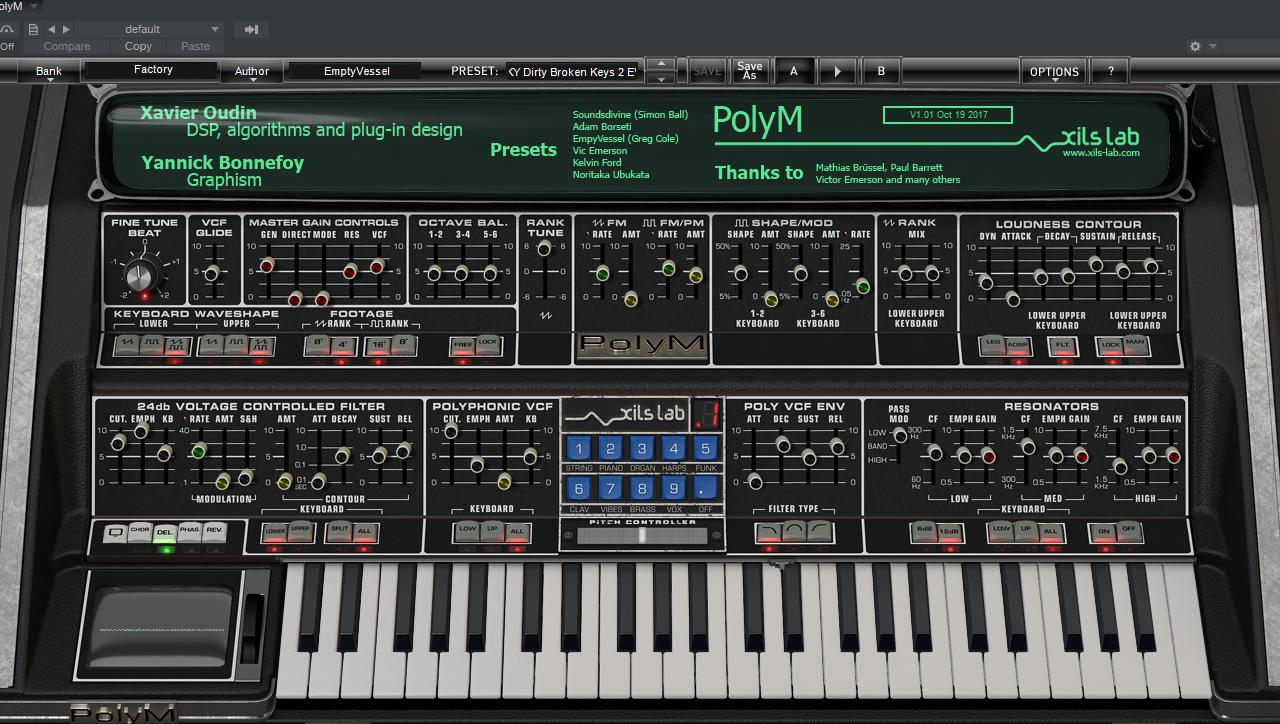Toggle the CHOR. chorus effect

[x=140, y=533]
